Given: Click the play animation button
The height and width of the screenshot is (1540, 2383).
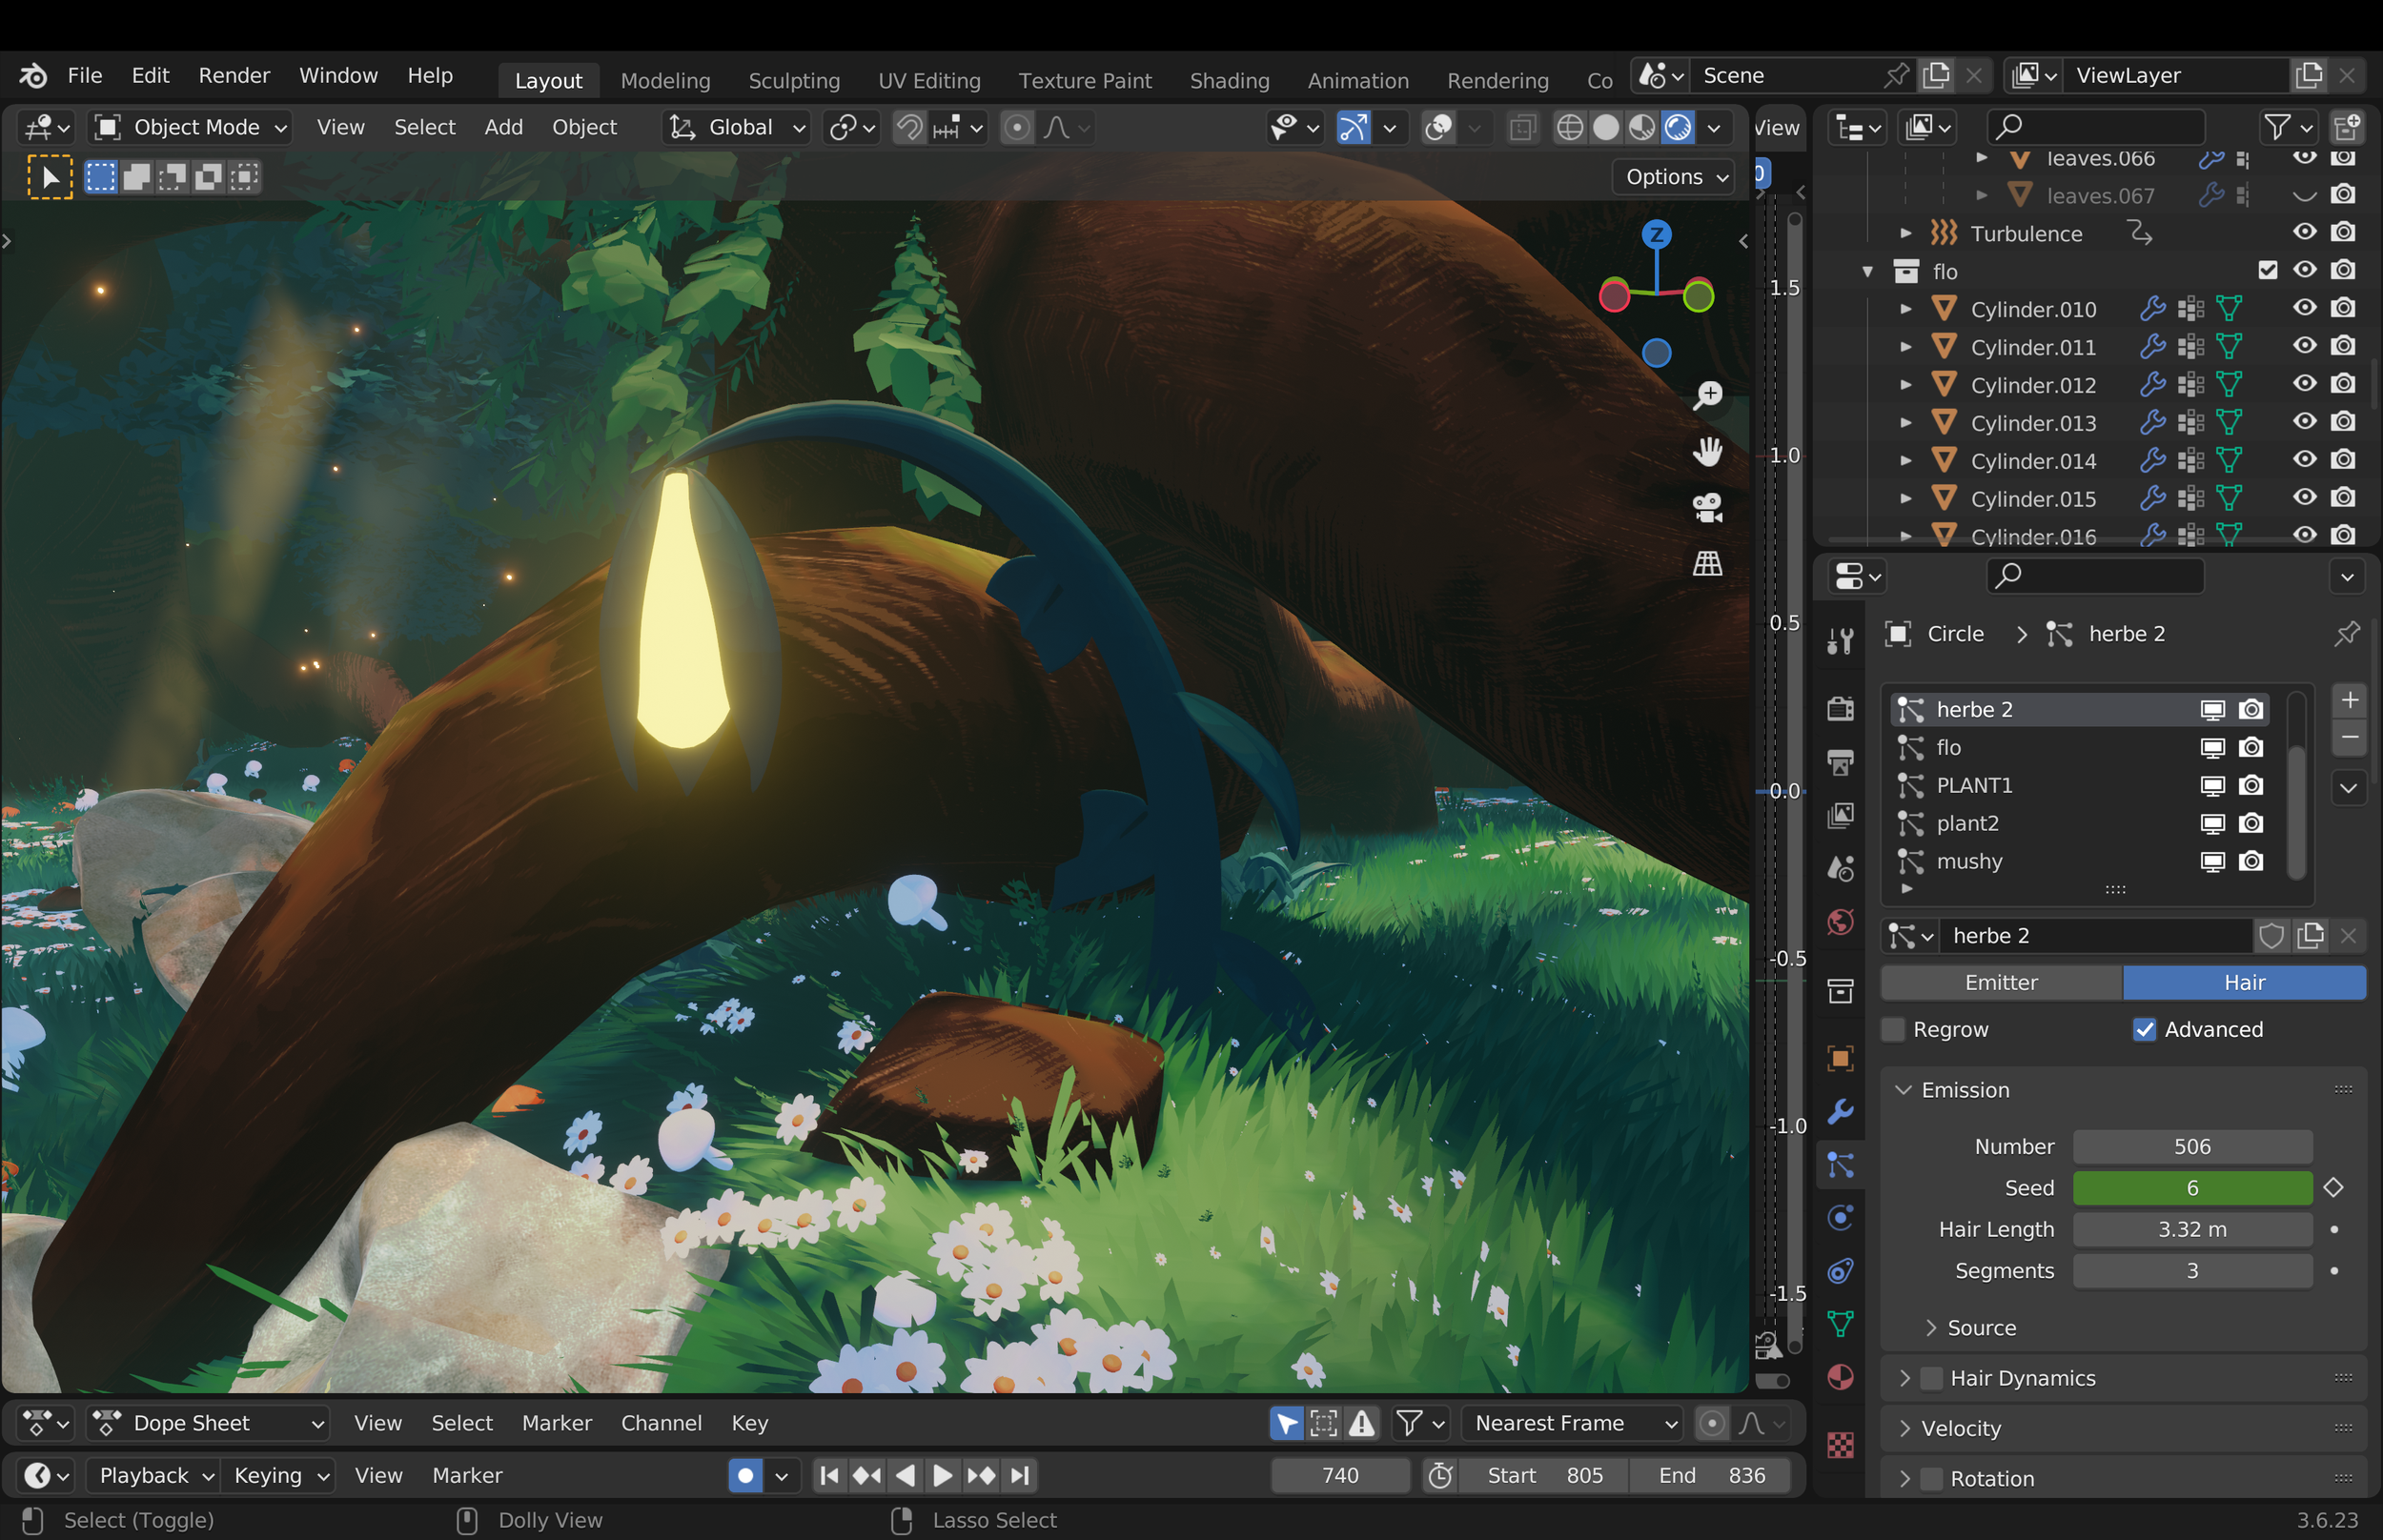Looking at the screenshot, I should click(942, 1475).
